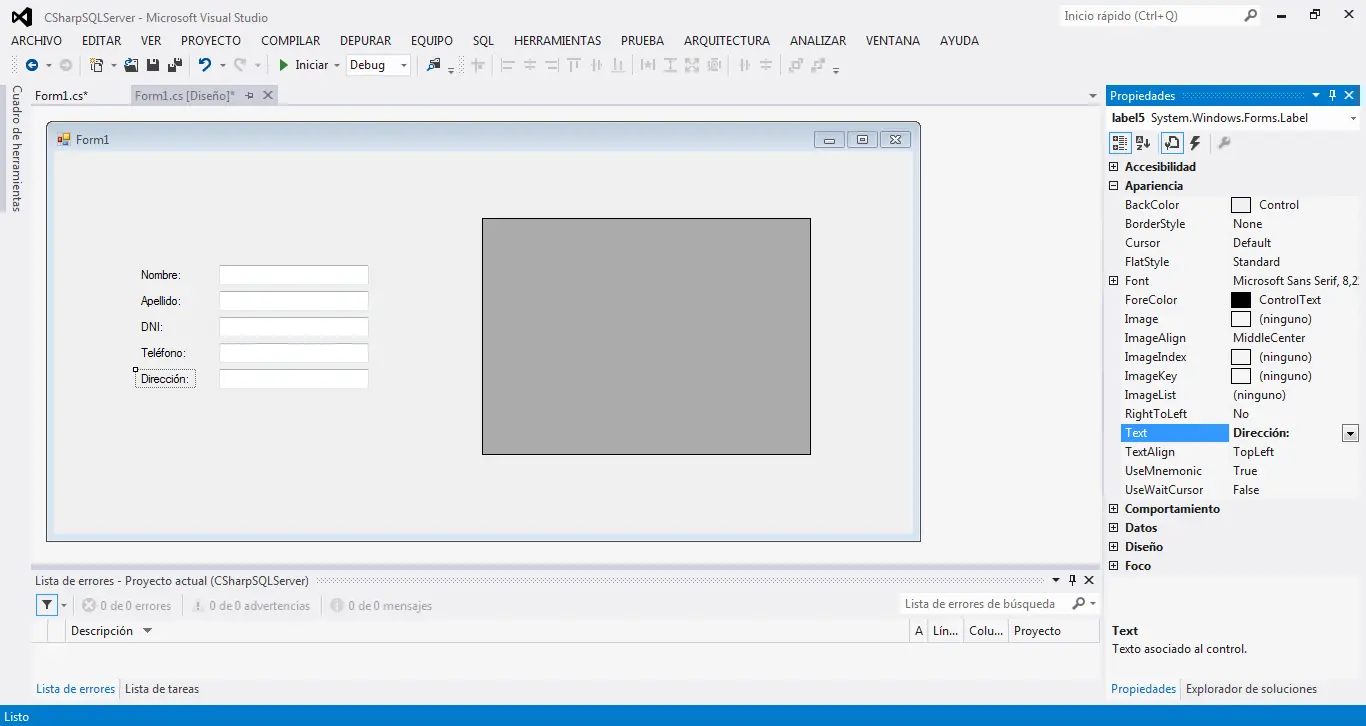The height and width of the screenshot is (726, 1366).
Task: Click the filter funnel icon in error list
Action: 47,605
